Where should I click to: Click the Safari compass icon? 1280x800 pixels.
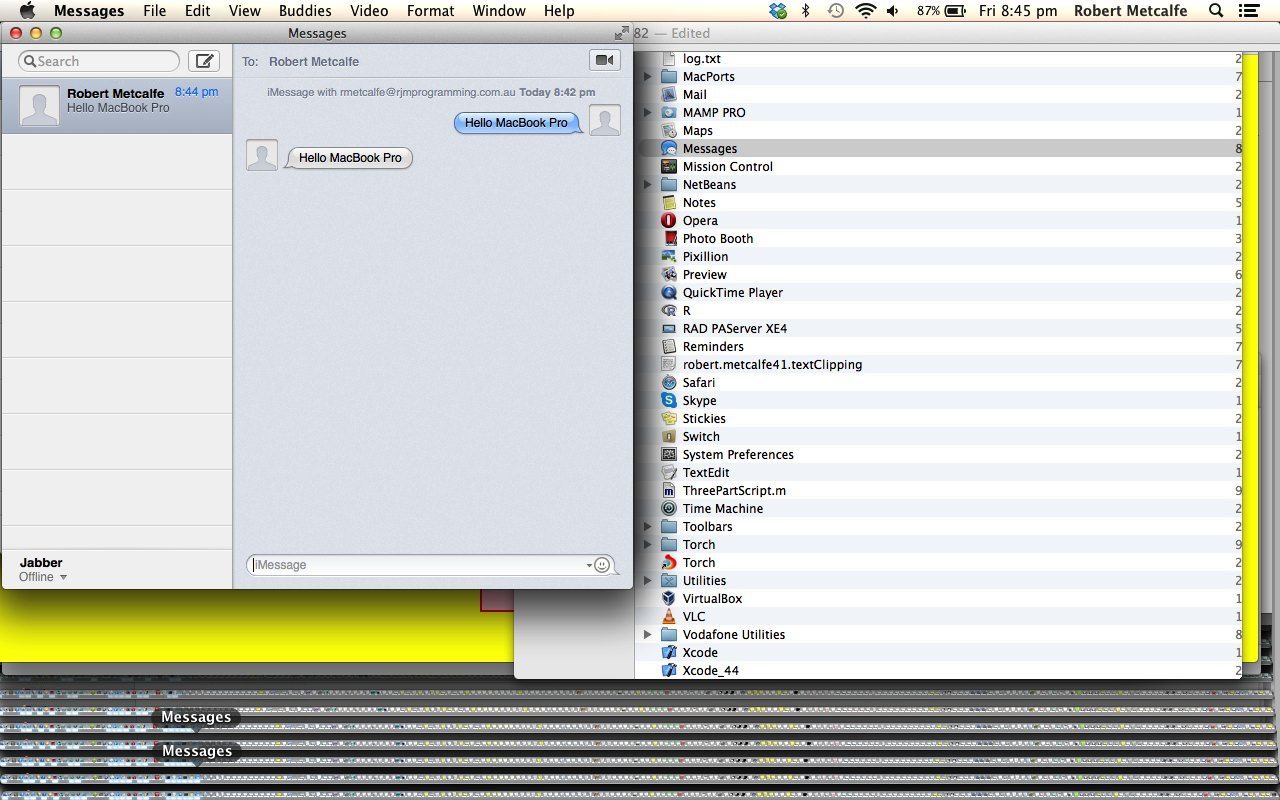coord(669,382)
